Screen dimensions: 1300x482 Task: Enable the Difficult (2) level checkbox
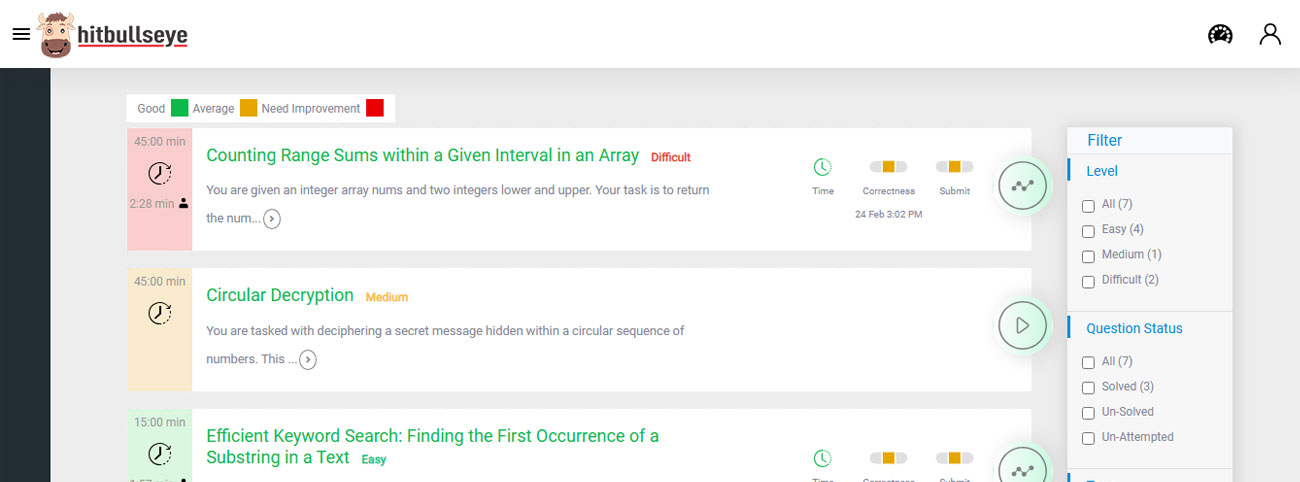click(1088, 282)
